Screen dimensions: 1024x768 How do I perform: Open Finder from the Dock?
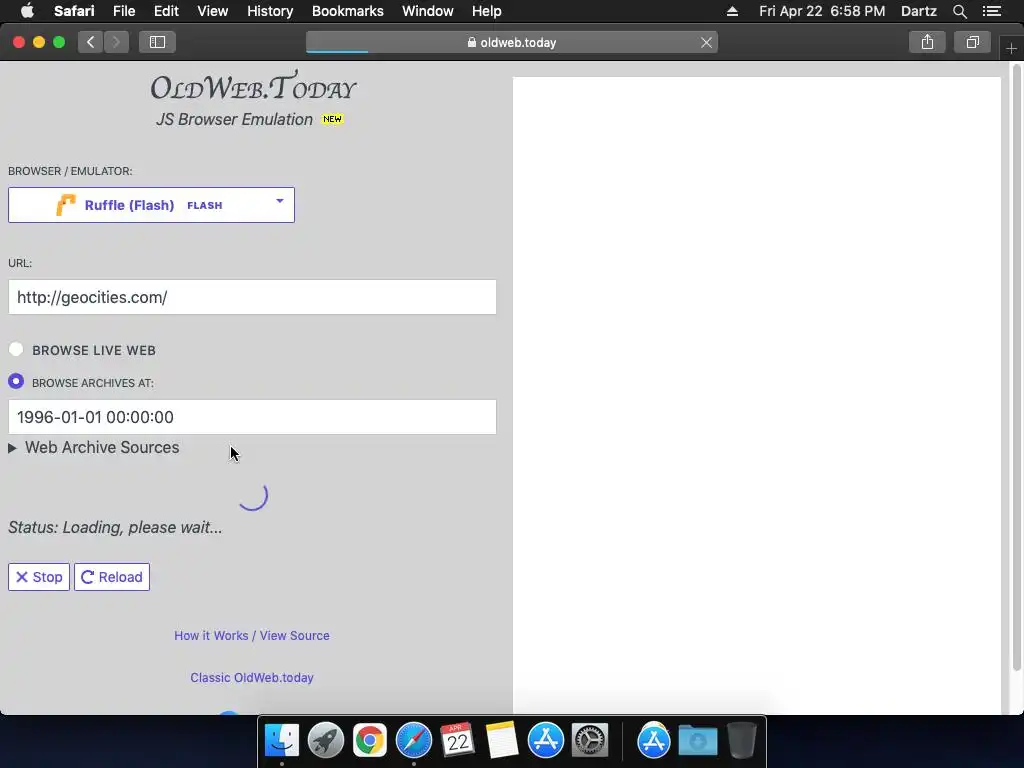pos(281,741)
